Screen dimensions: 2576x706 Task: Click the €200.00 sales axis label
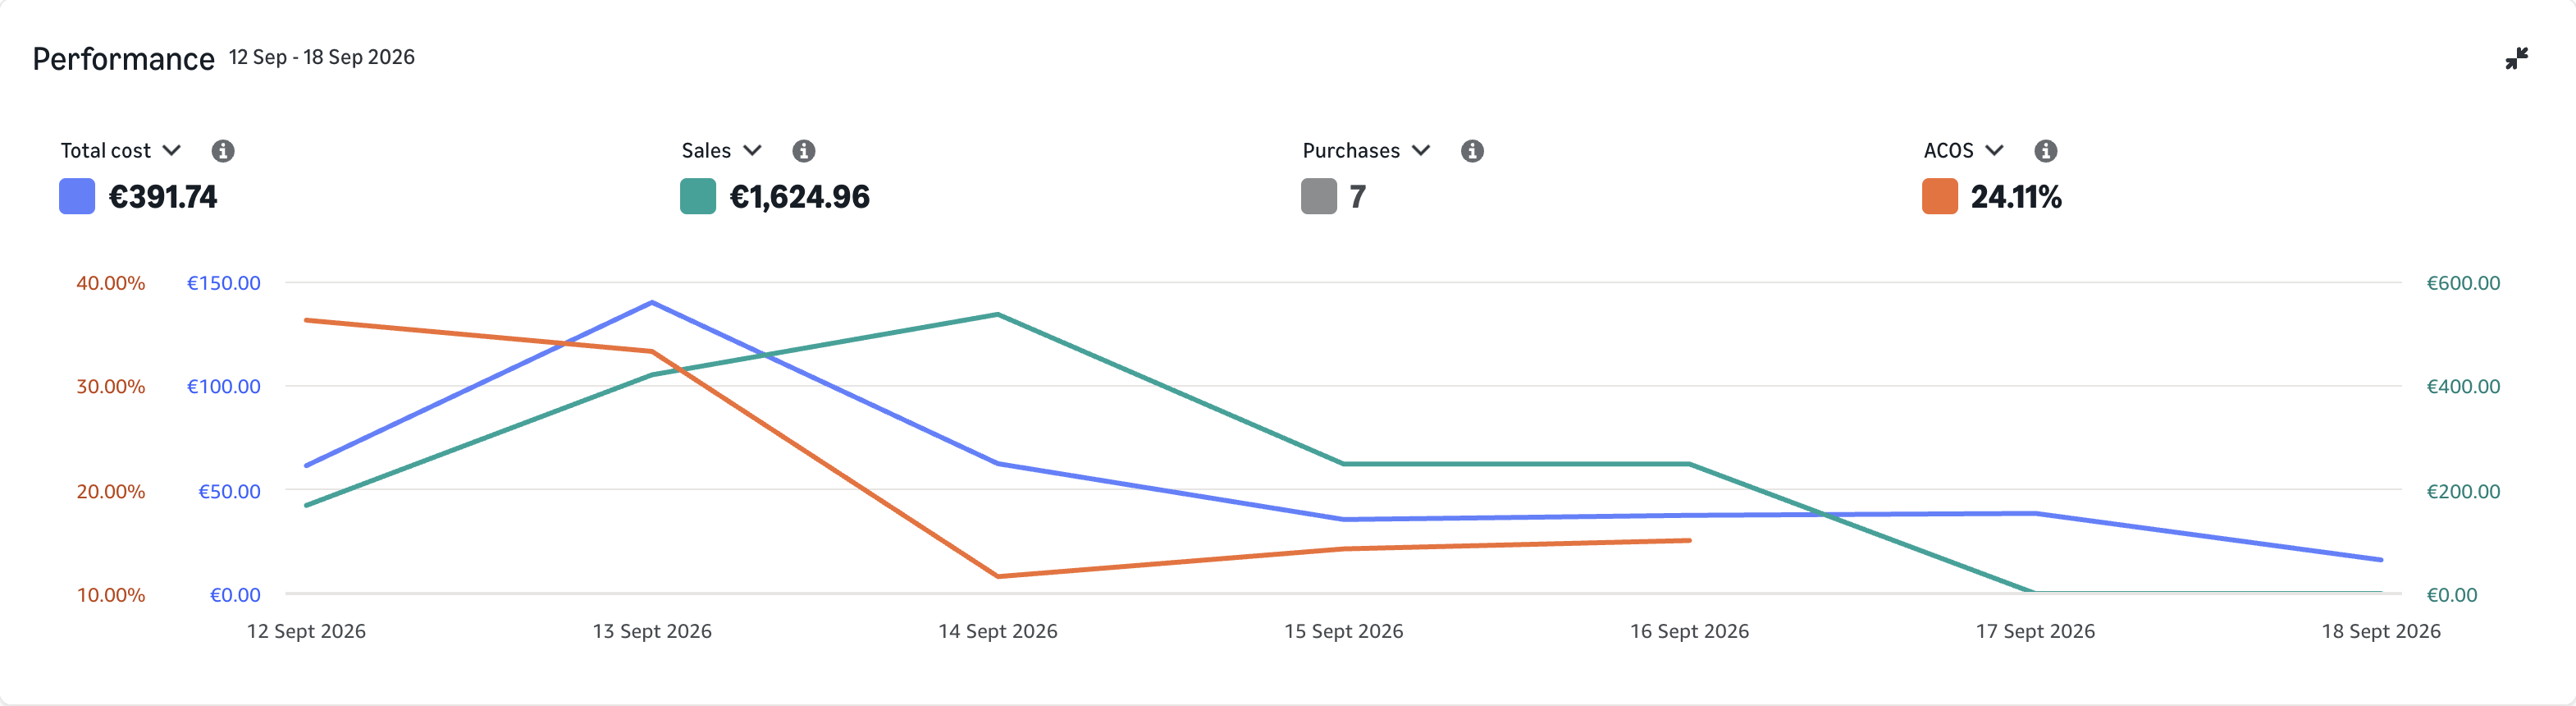pos(2463,491)
